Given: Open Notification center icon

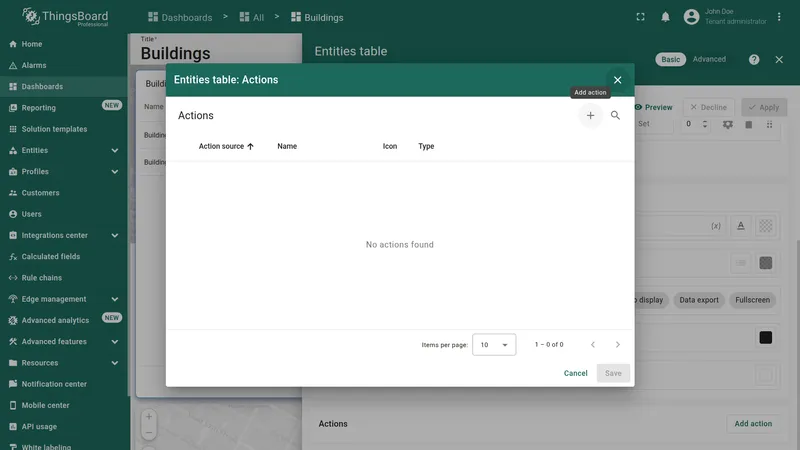Looking at the screenshot, I should coord(13,384).
